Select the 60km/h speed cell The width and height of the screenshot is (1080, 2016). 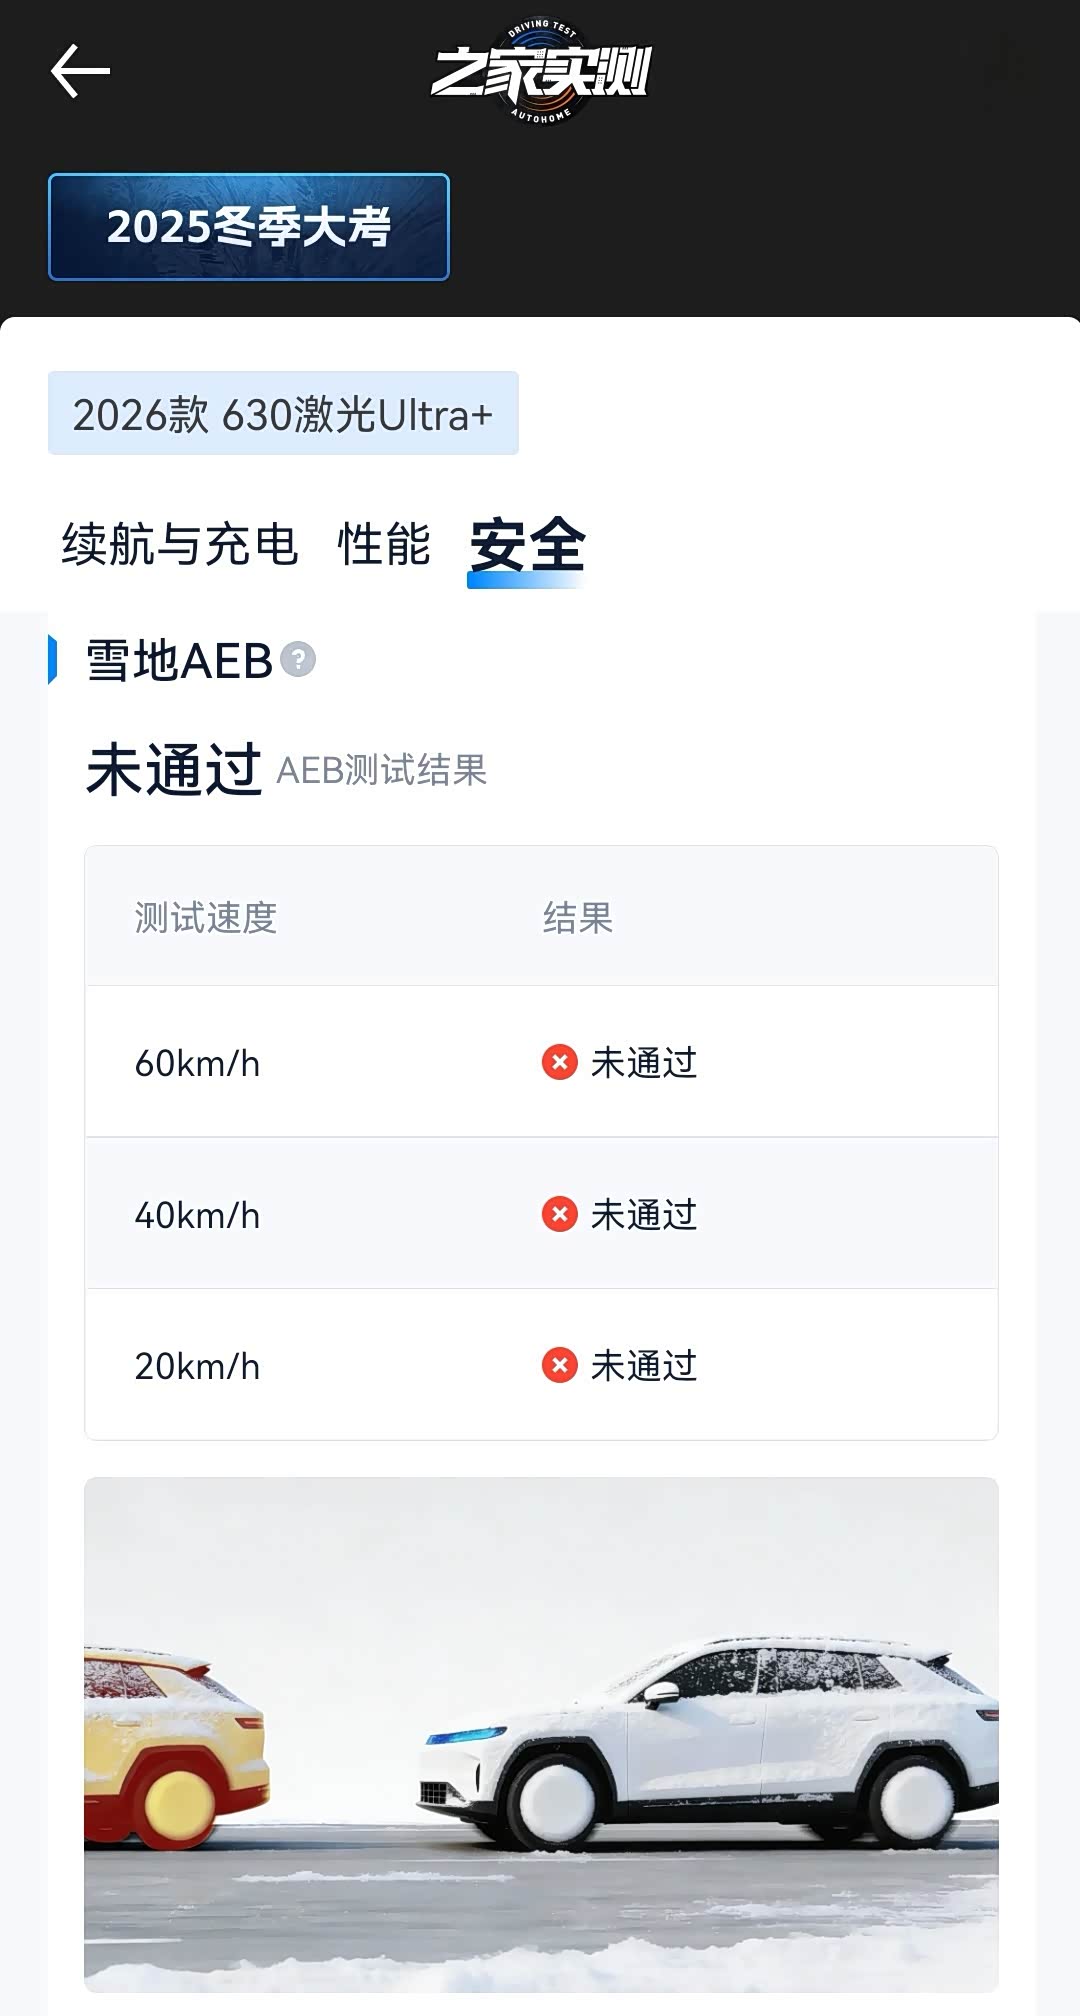click(197, 1063)
